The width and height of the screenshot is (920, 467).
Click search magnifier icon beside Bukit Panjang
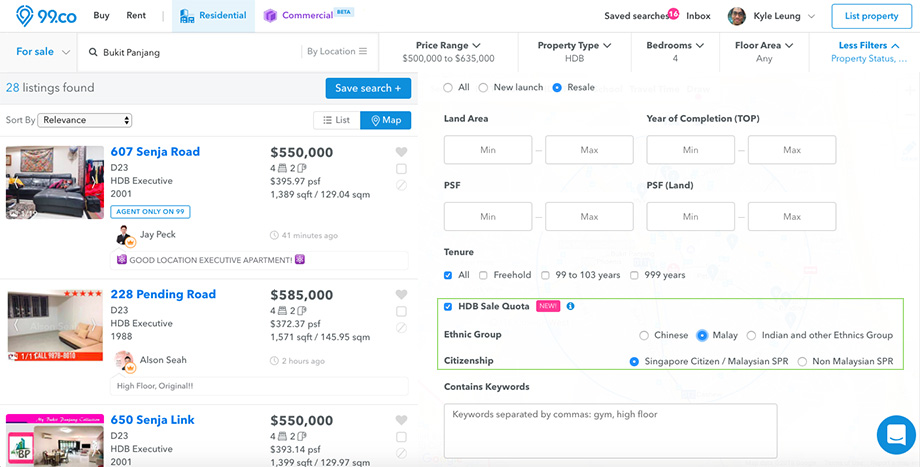(93, 52)
